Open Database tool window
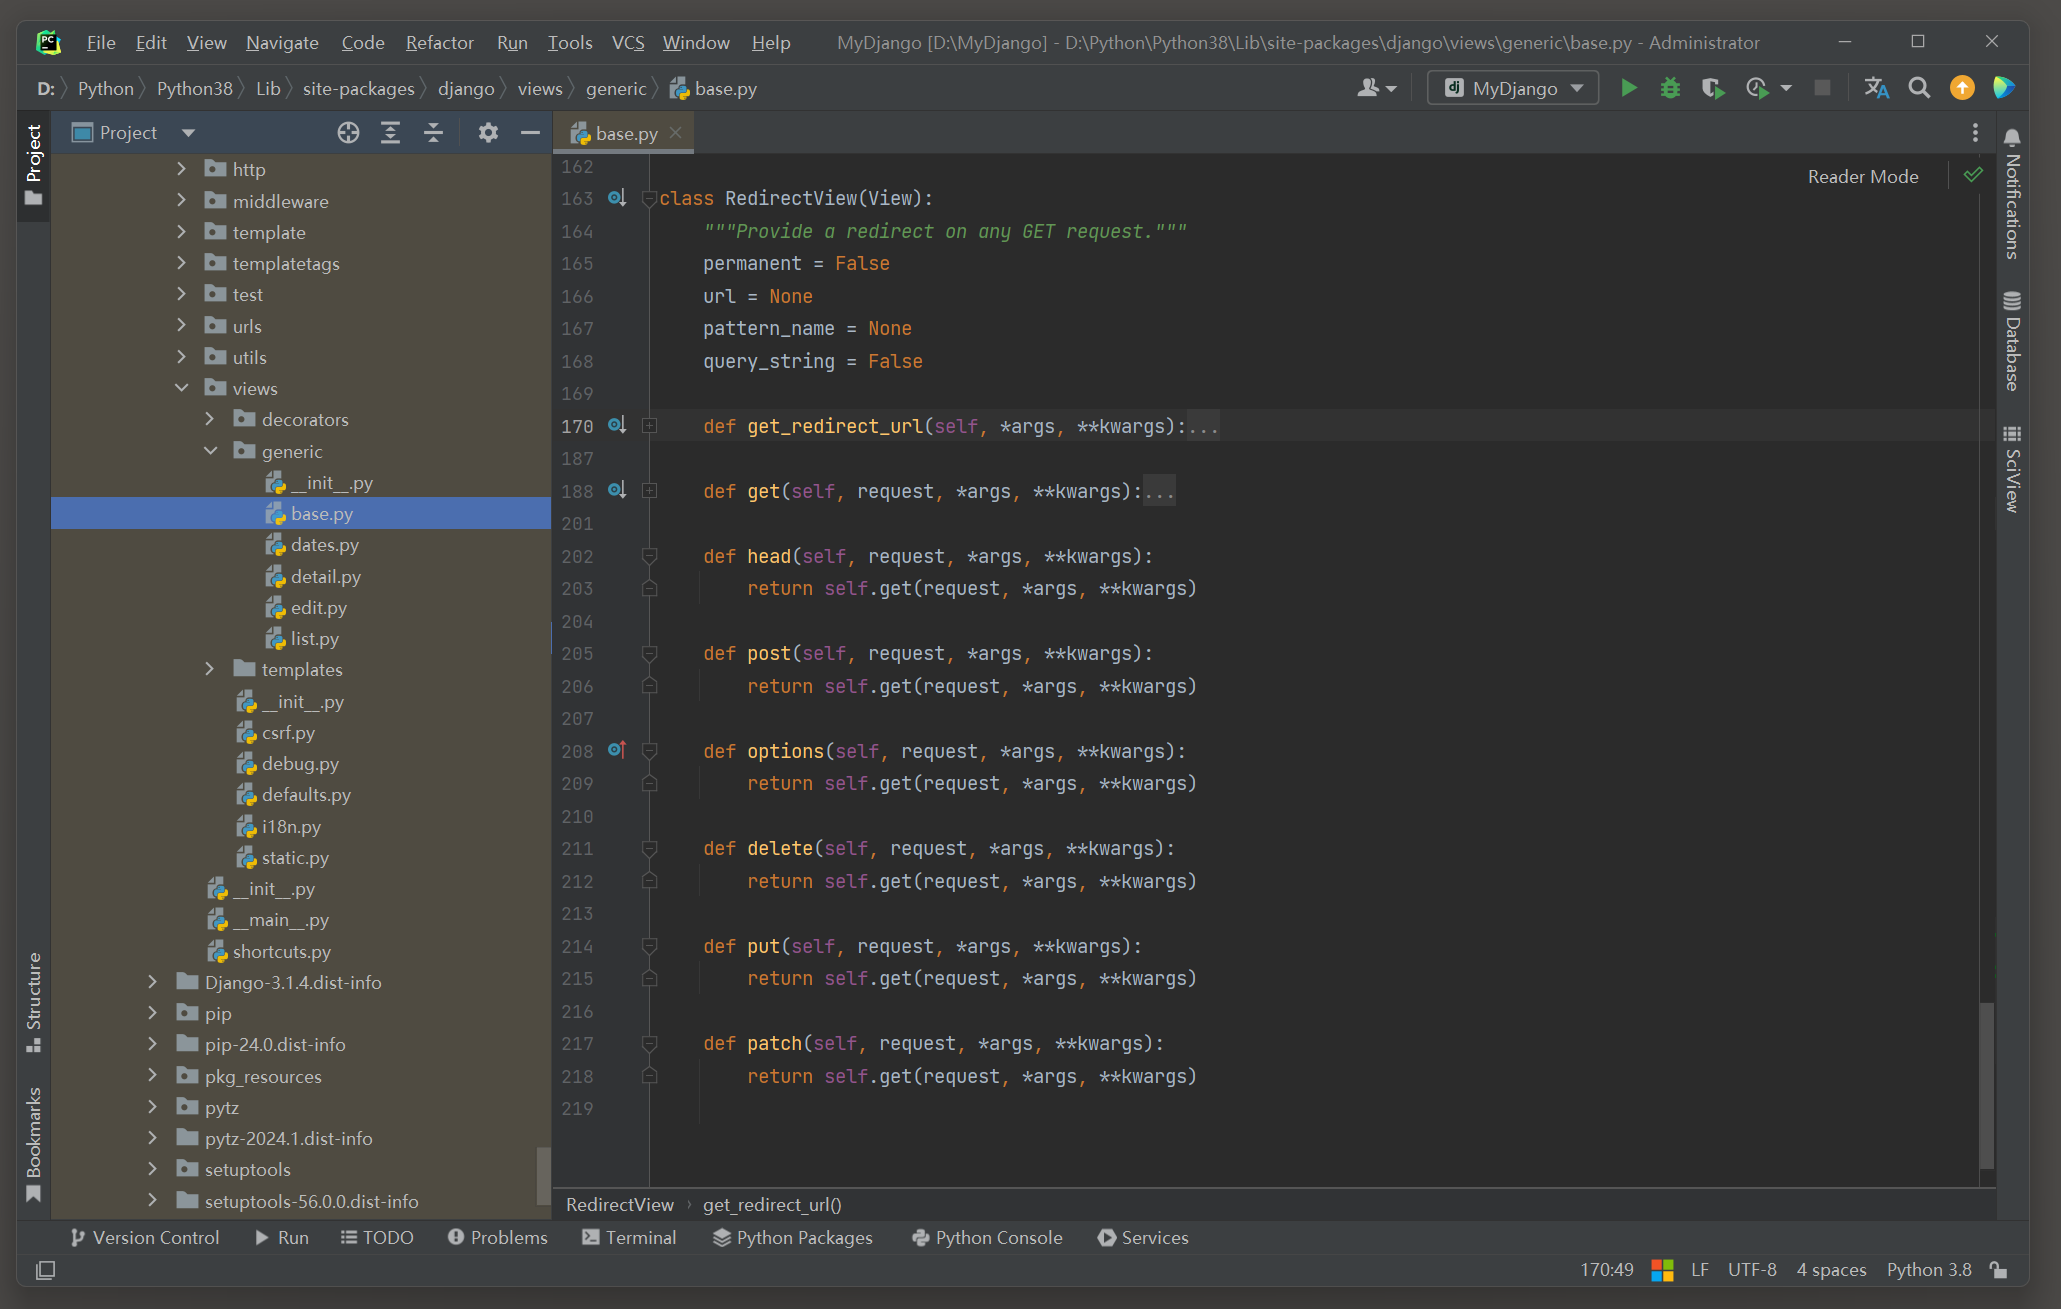Viewport: 2061px width, 1309px height. coord(2012,340)
